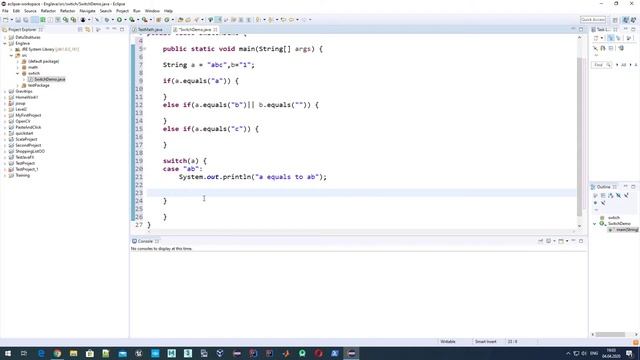
Task: Toggle Mark Occurrences in the toolbar
Action: click(218, 20)
